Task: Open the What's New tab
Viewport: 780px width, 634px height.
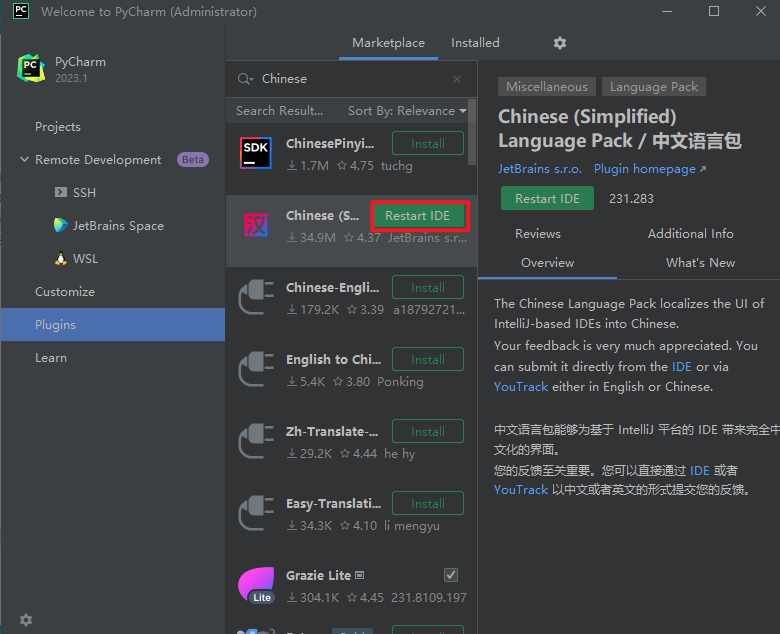Action: pyautogui.click(x=700, y=263)
